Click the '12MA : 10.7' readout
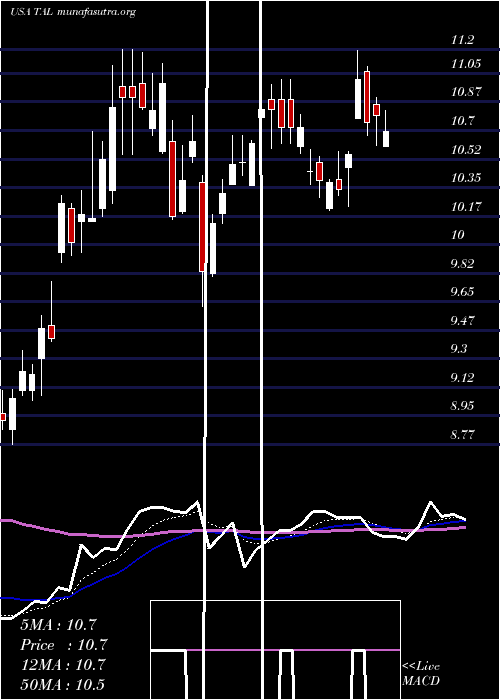This screenshot has height=700, width=500. point(63,665)
